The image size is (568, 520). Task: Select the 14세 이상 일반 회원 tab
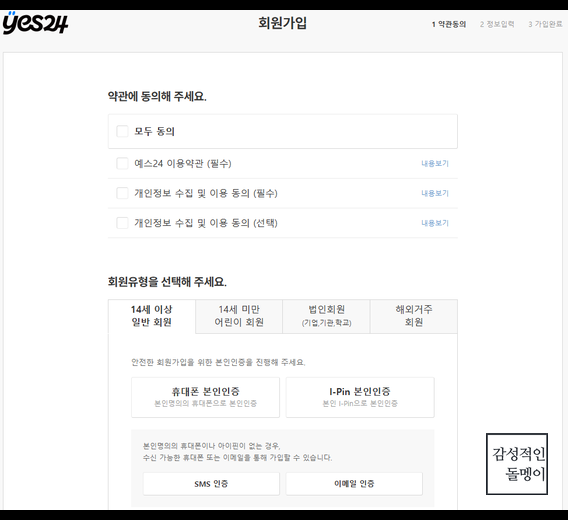152,316
